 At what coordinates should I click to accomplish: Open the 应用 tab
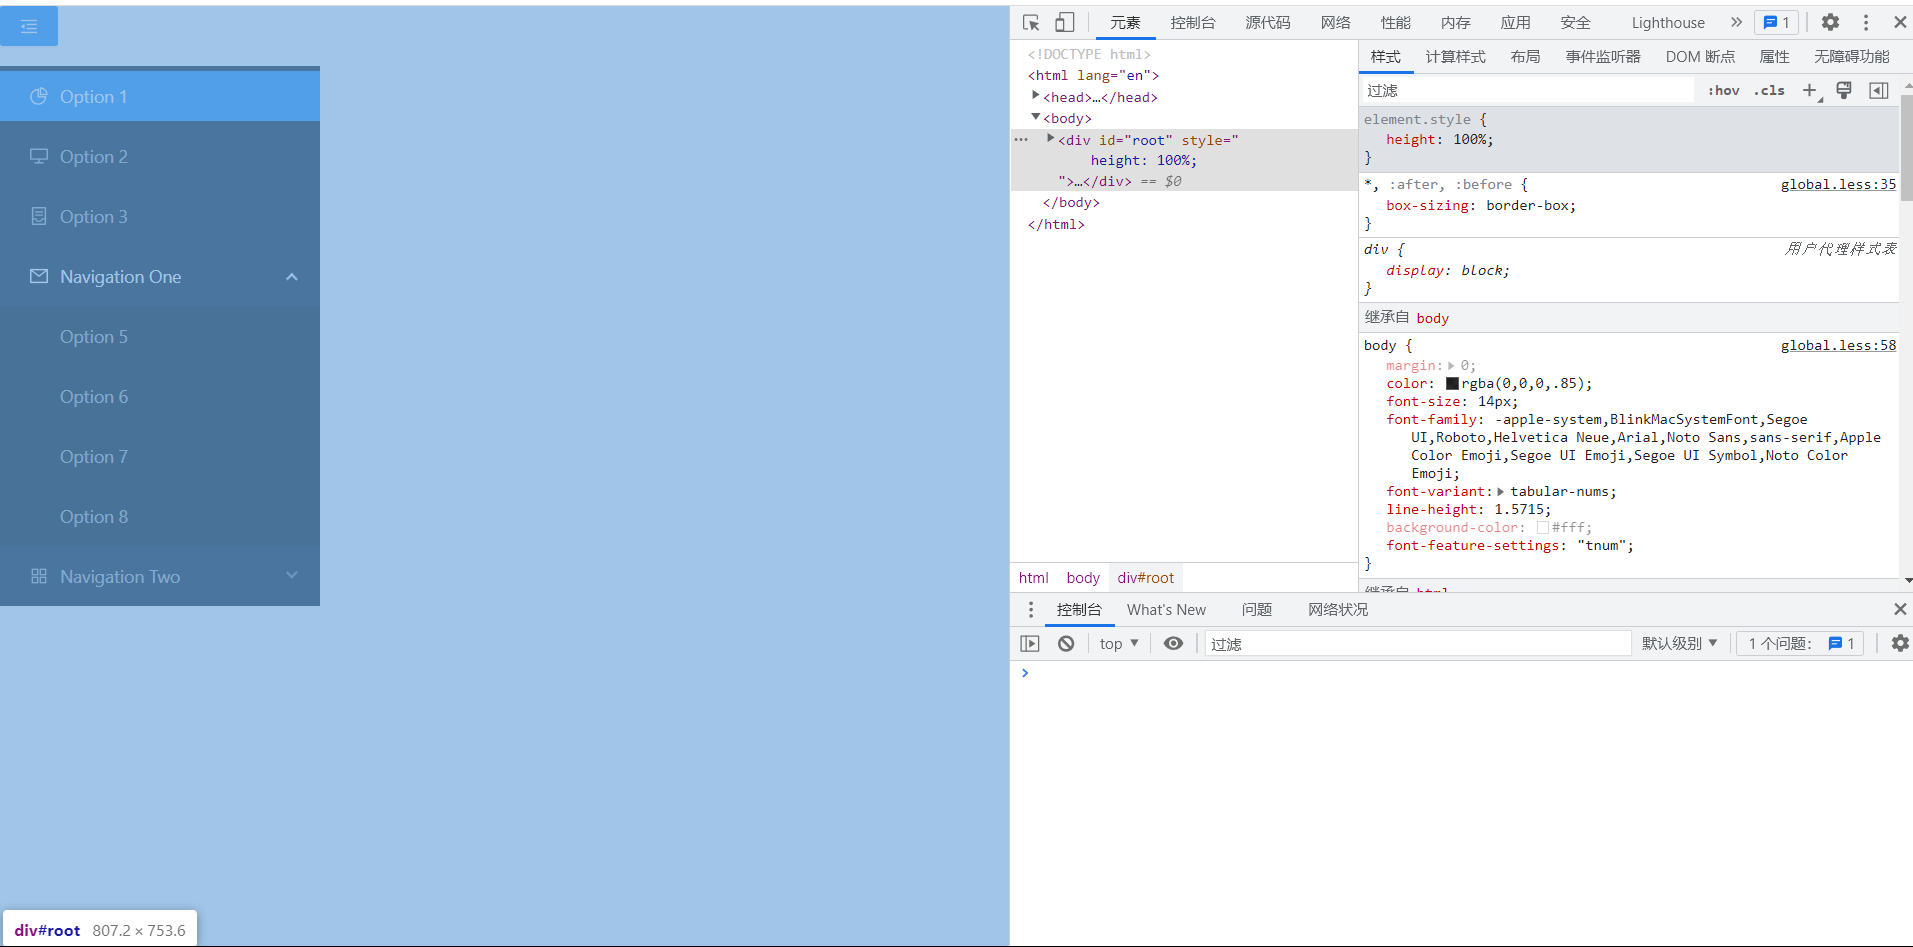click(x=1515, y=22)
